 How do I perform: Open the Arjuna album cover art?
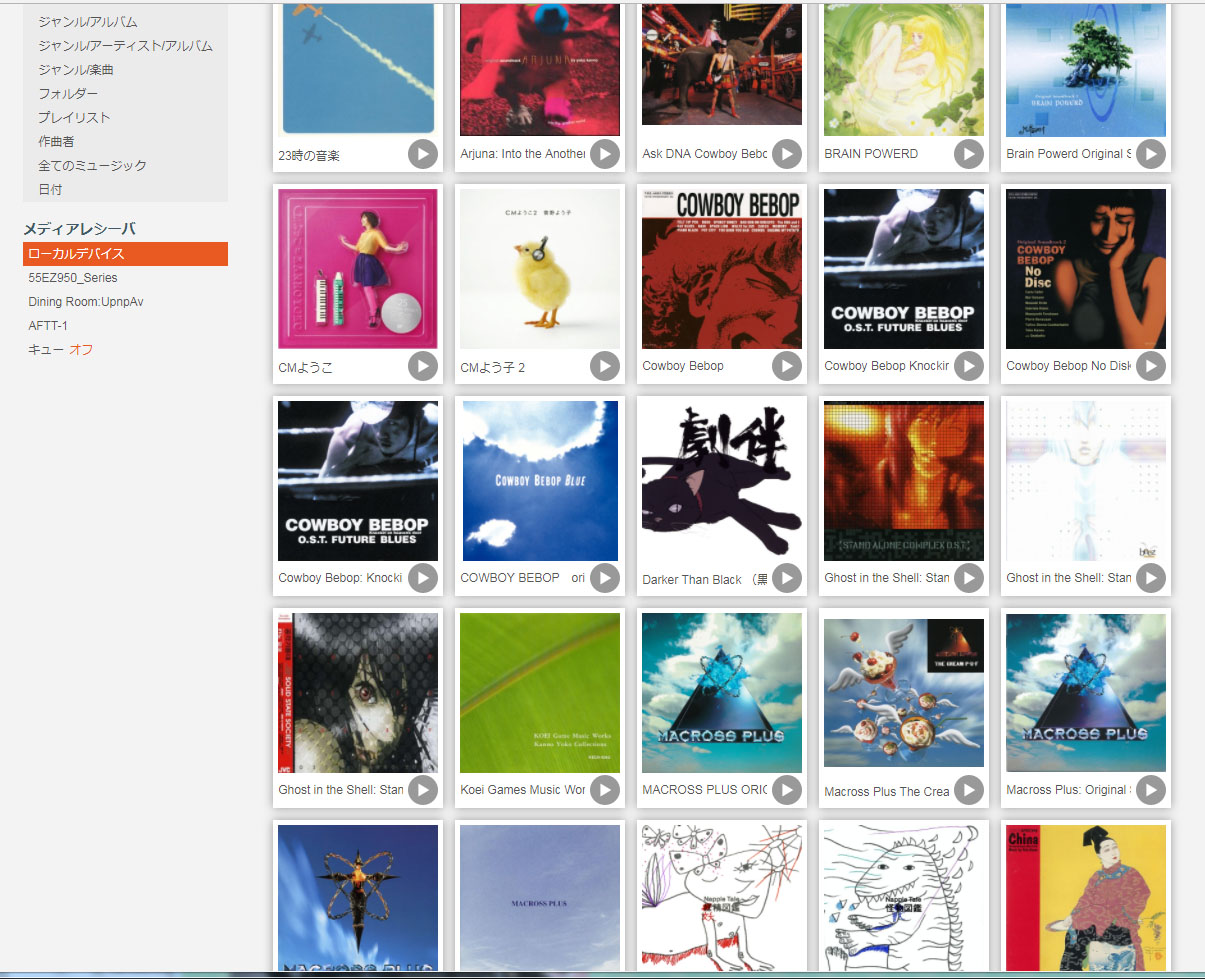pos(540,69)
